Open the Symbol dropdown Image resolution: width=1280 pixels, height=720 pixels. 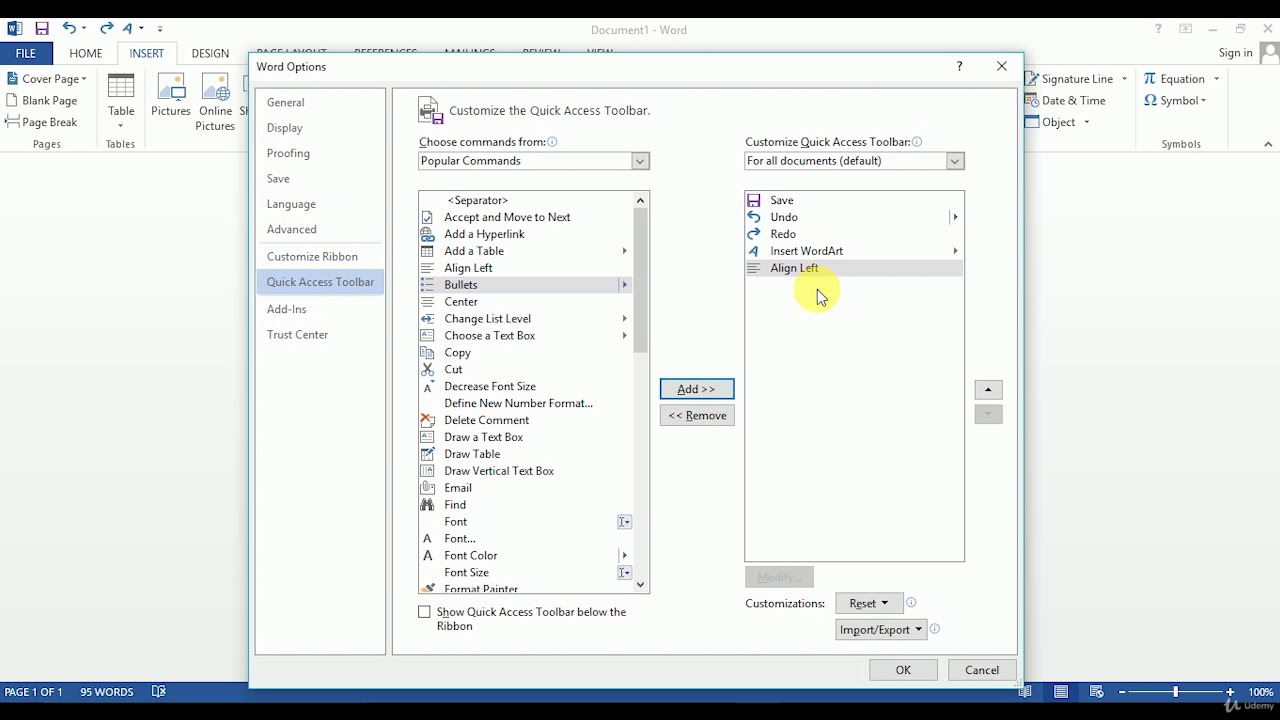point(1176,100)
